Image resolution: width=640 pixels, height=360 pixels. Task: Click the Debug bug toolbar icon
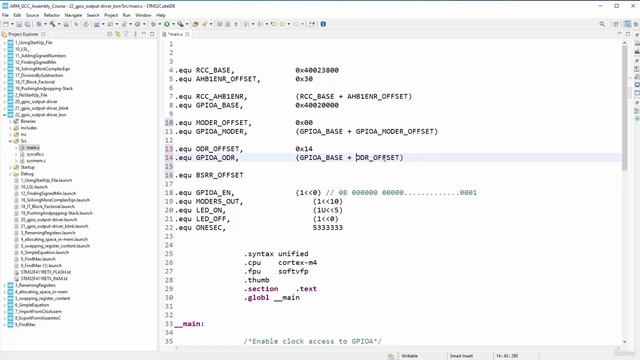pyautogui.click(x=153, y=24)
